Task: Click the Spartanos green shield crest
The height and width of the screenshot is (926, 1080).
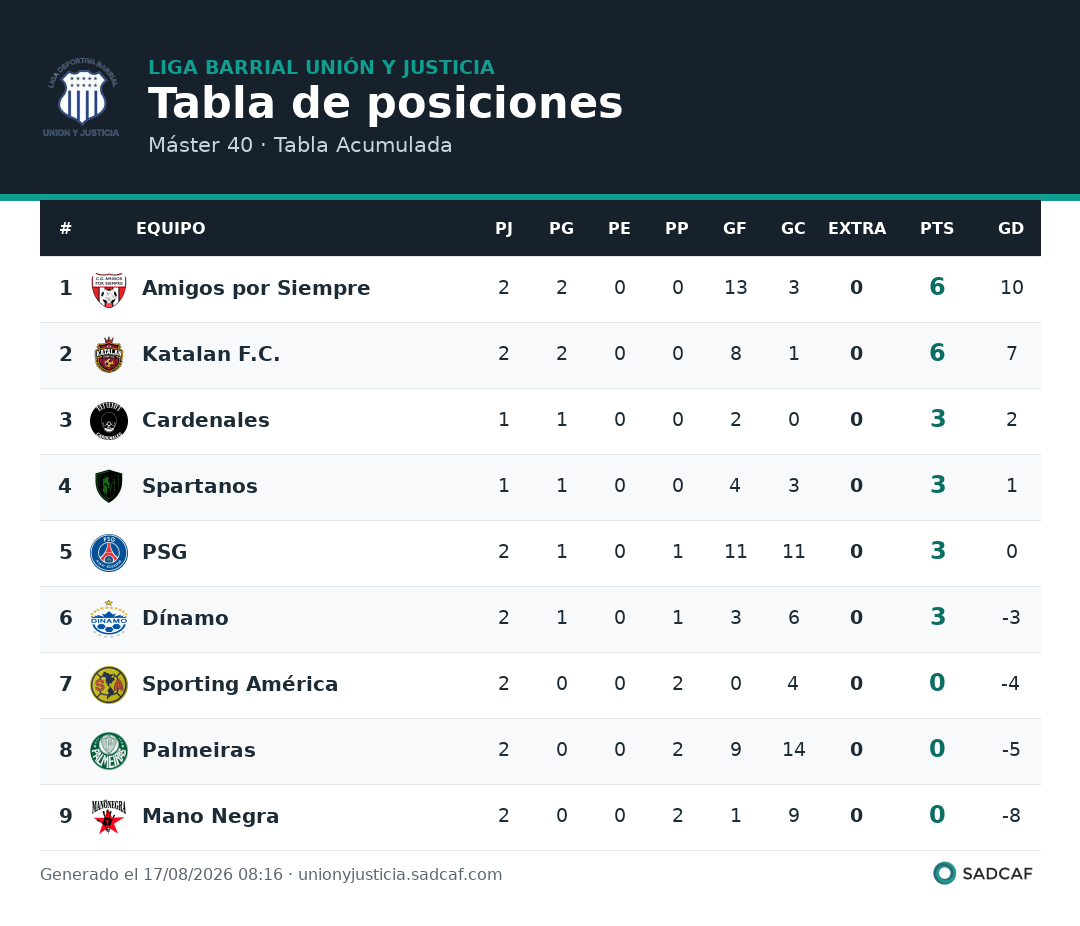Action: point(109,486)
